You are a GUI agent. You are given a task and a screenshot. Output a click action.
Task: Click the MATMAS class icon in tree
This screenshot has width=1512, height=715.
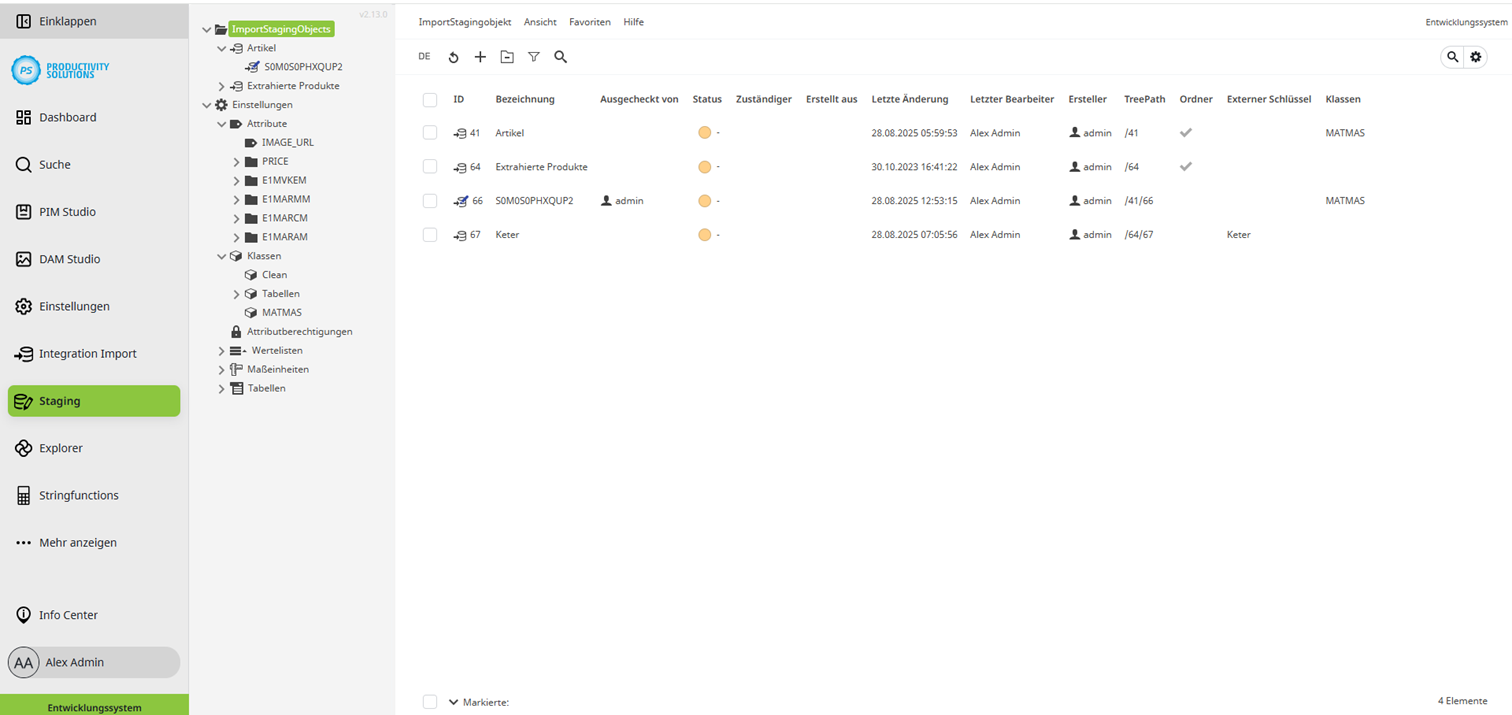point(249,312)
